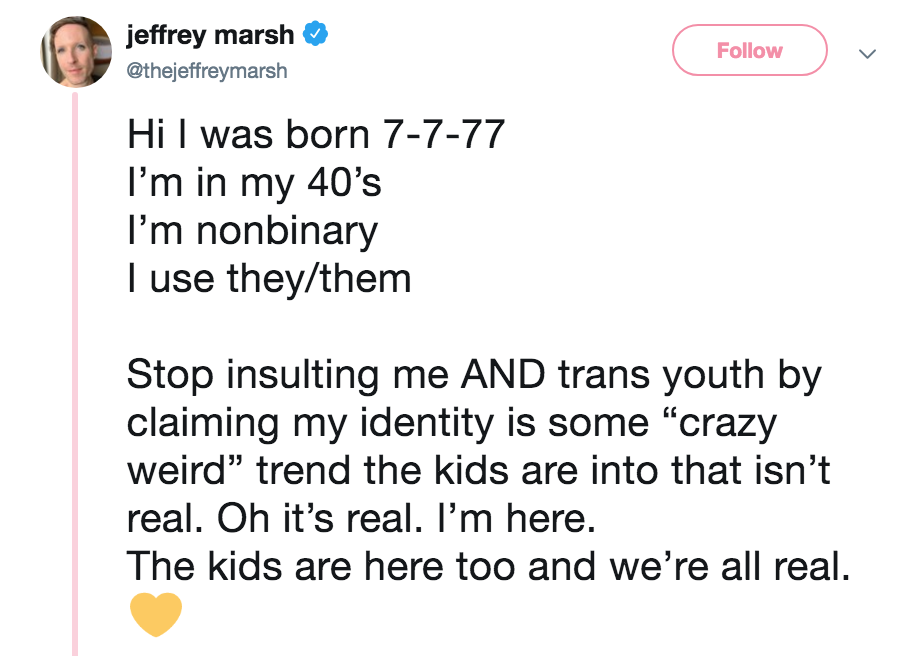
Task: Click the blue verified badge icon
Action: point(315,34)
